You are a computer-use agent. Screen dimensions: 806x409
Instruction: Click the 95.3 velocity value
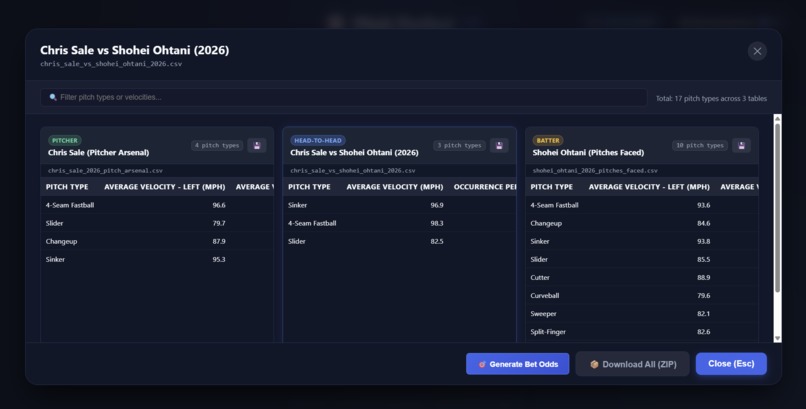click(219, 259)
